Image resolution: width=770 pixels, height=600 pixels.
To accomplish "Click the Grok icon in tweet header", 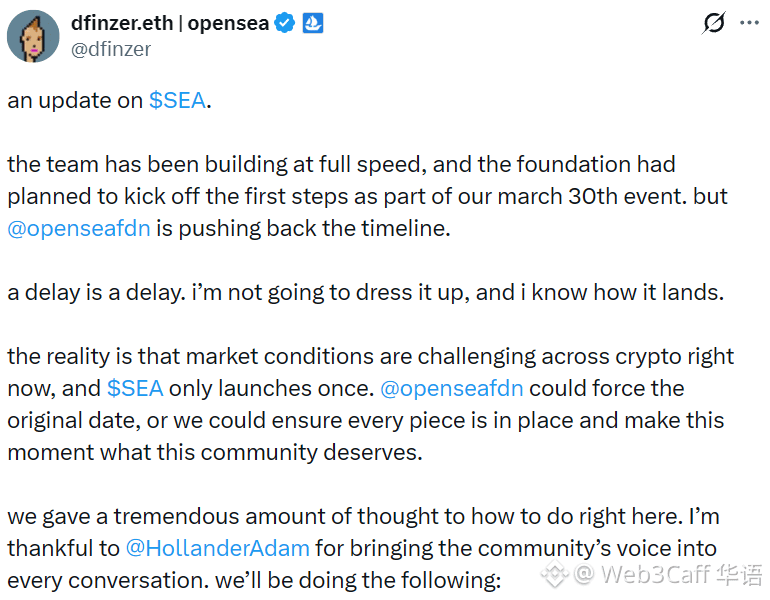I will [x=714, y=23].
